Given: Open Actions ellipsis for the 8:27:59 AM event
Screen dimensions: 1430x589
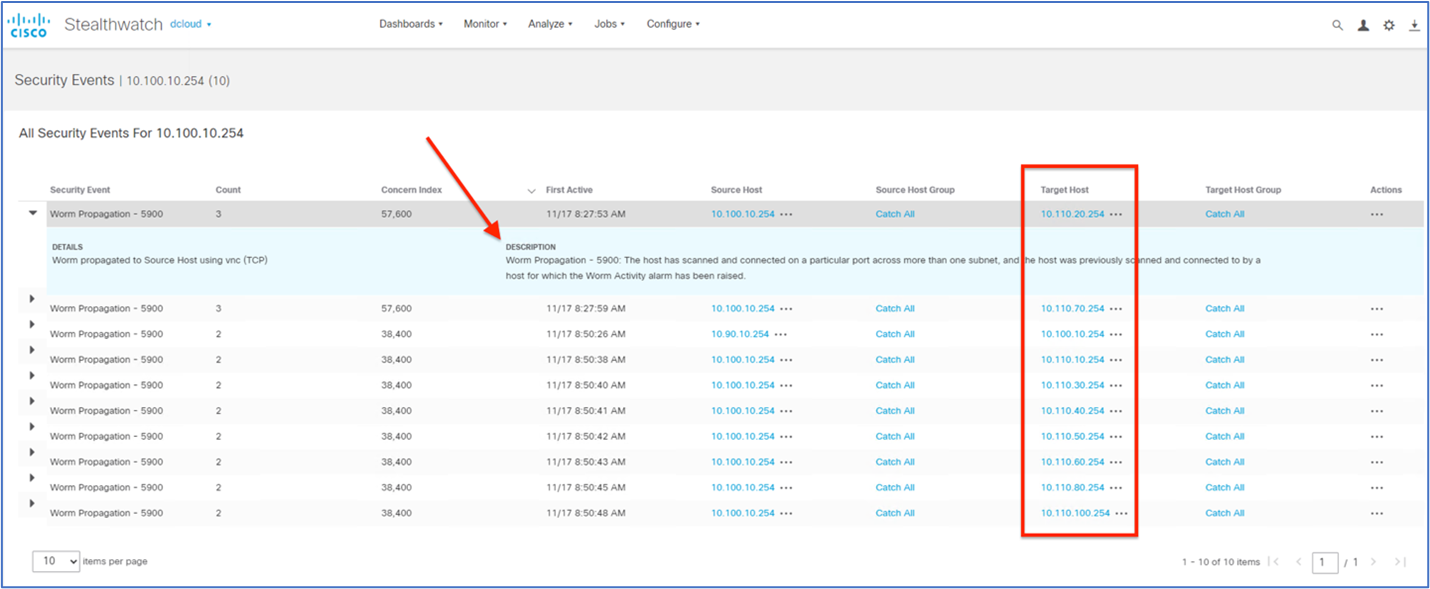Looking at the screenshot, I should [1377, 309].
